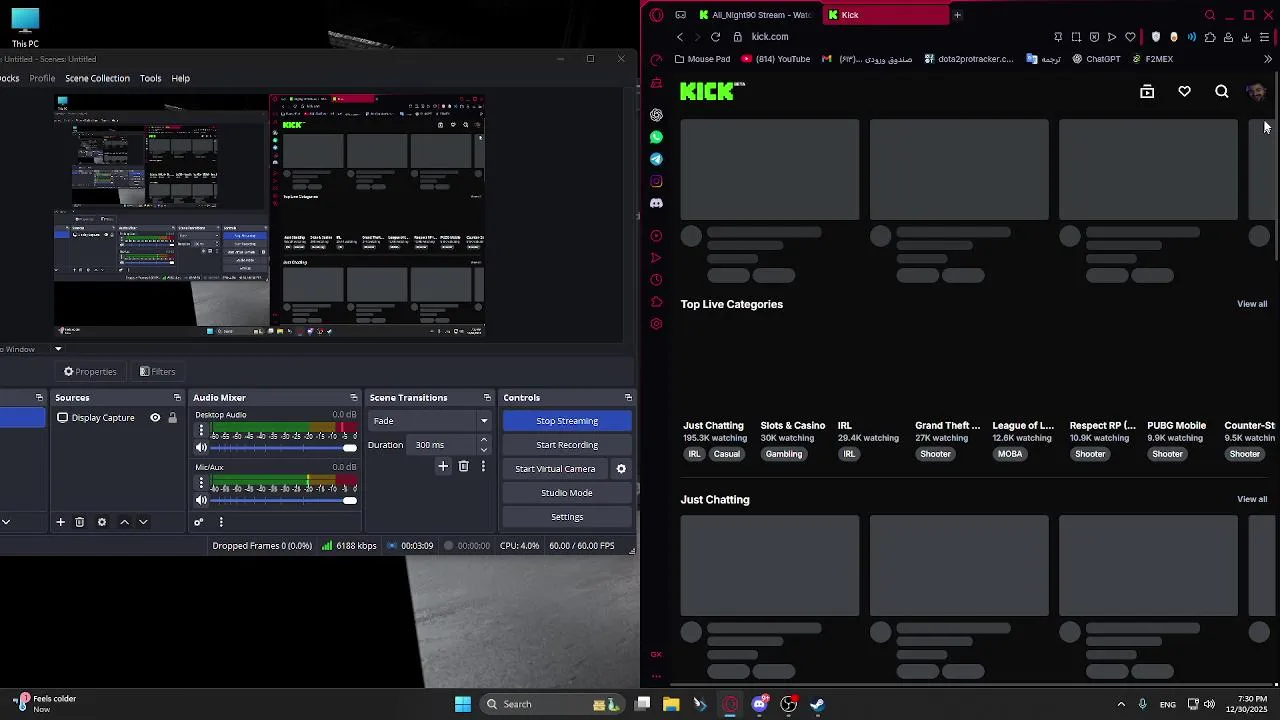Add a source in OBS Sources panel
Image resolution: width=1280 pixels, height=720 pixels.
tap(60, 522)
